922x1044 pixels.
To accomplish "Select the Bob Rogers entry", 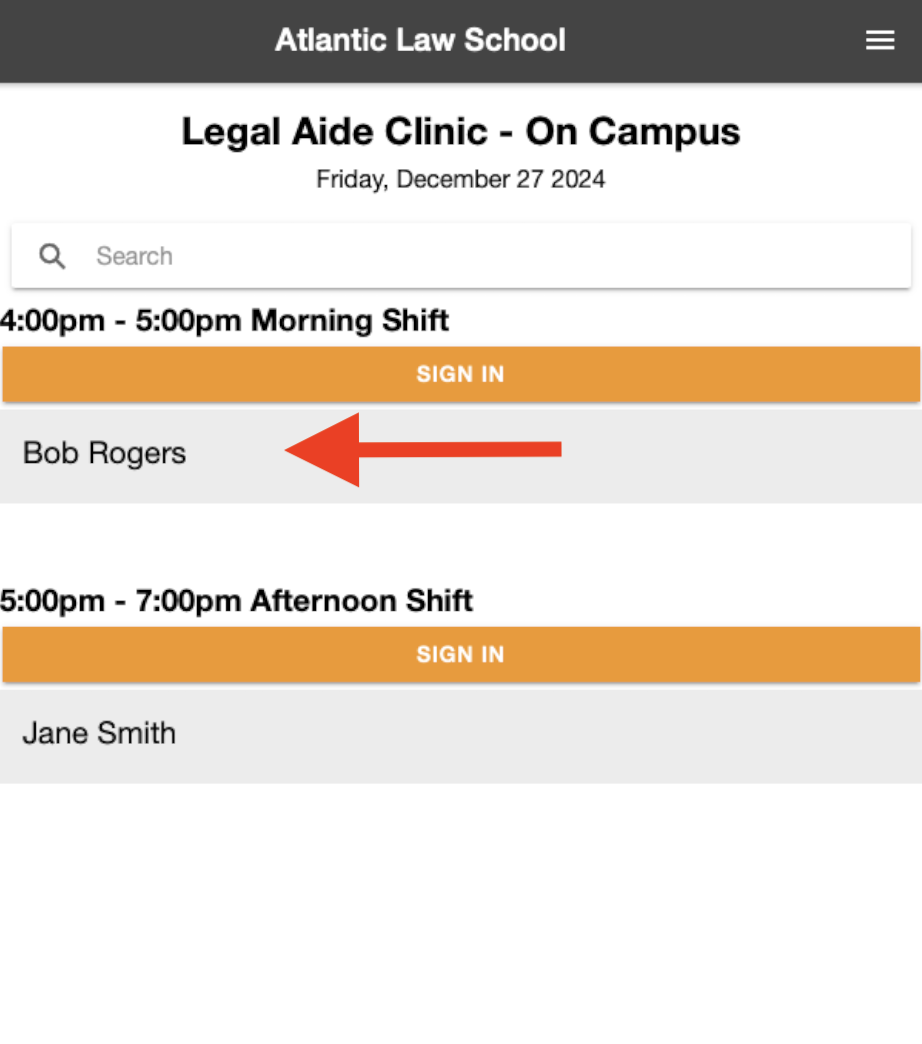I will click(x=105, y=453).
